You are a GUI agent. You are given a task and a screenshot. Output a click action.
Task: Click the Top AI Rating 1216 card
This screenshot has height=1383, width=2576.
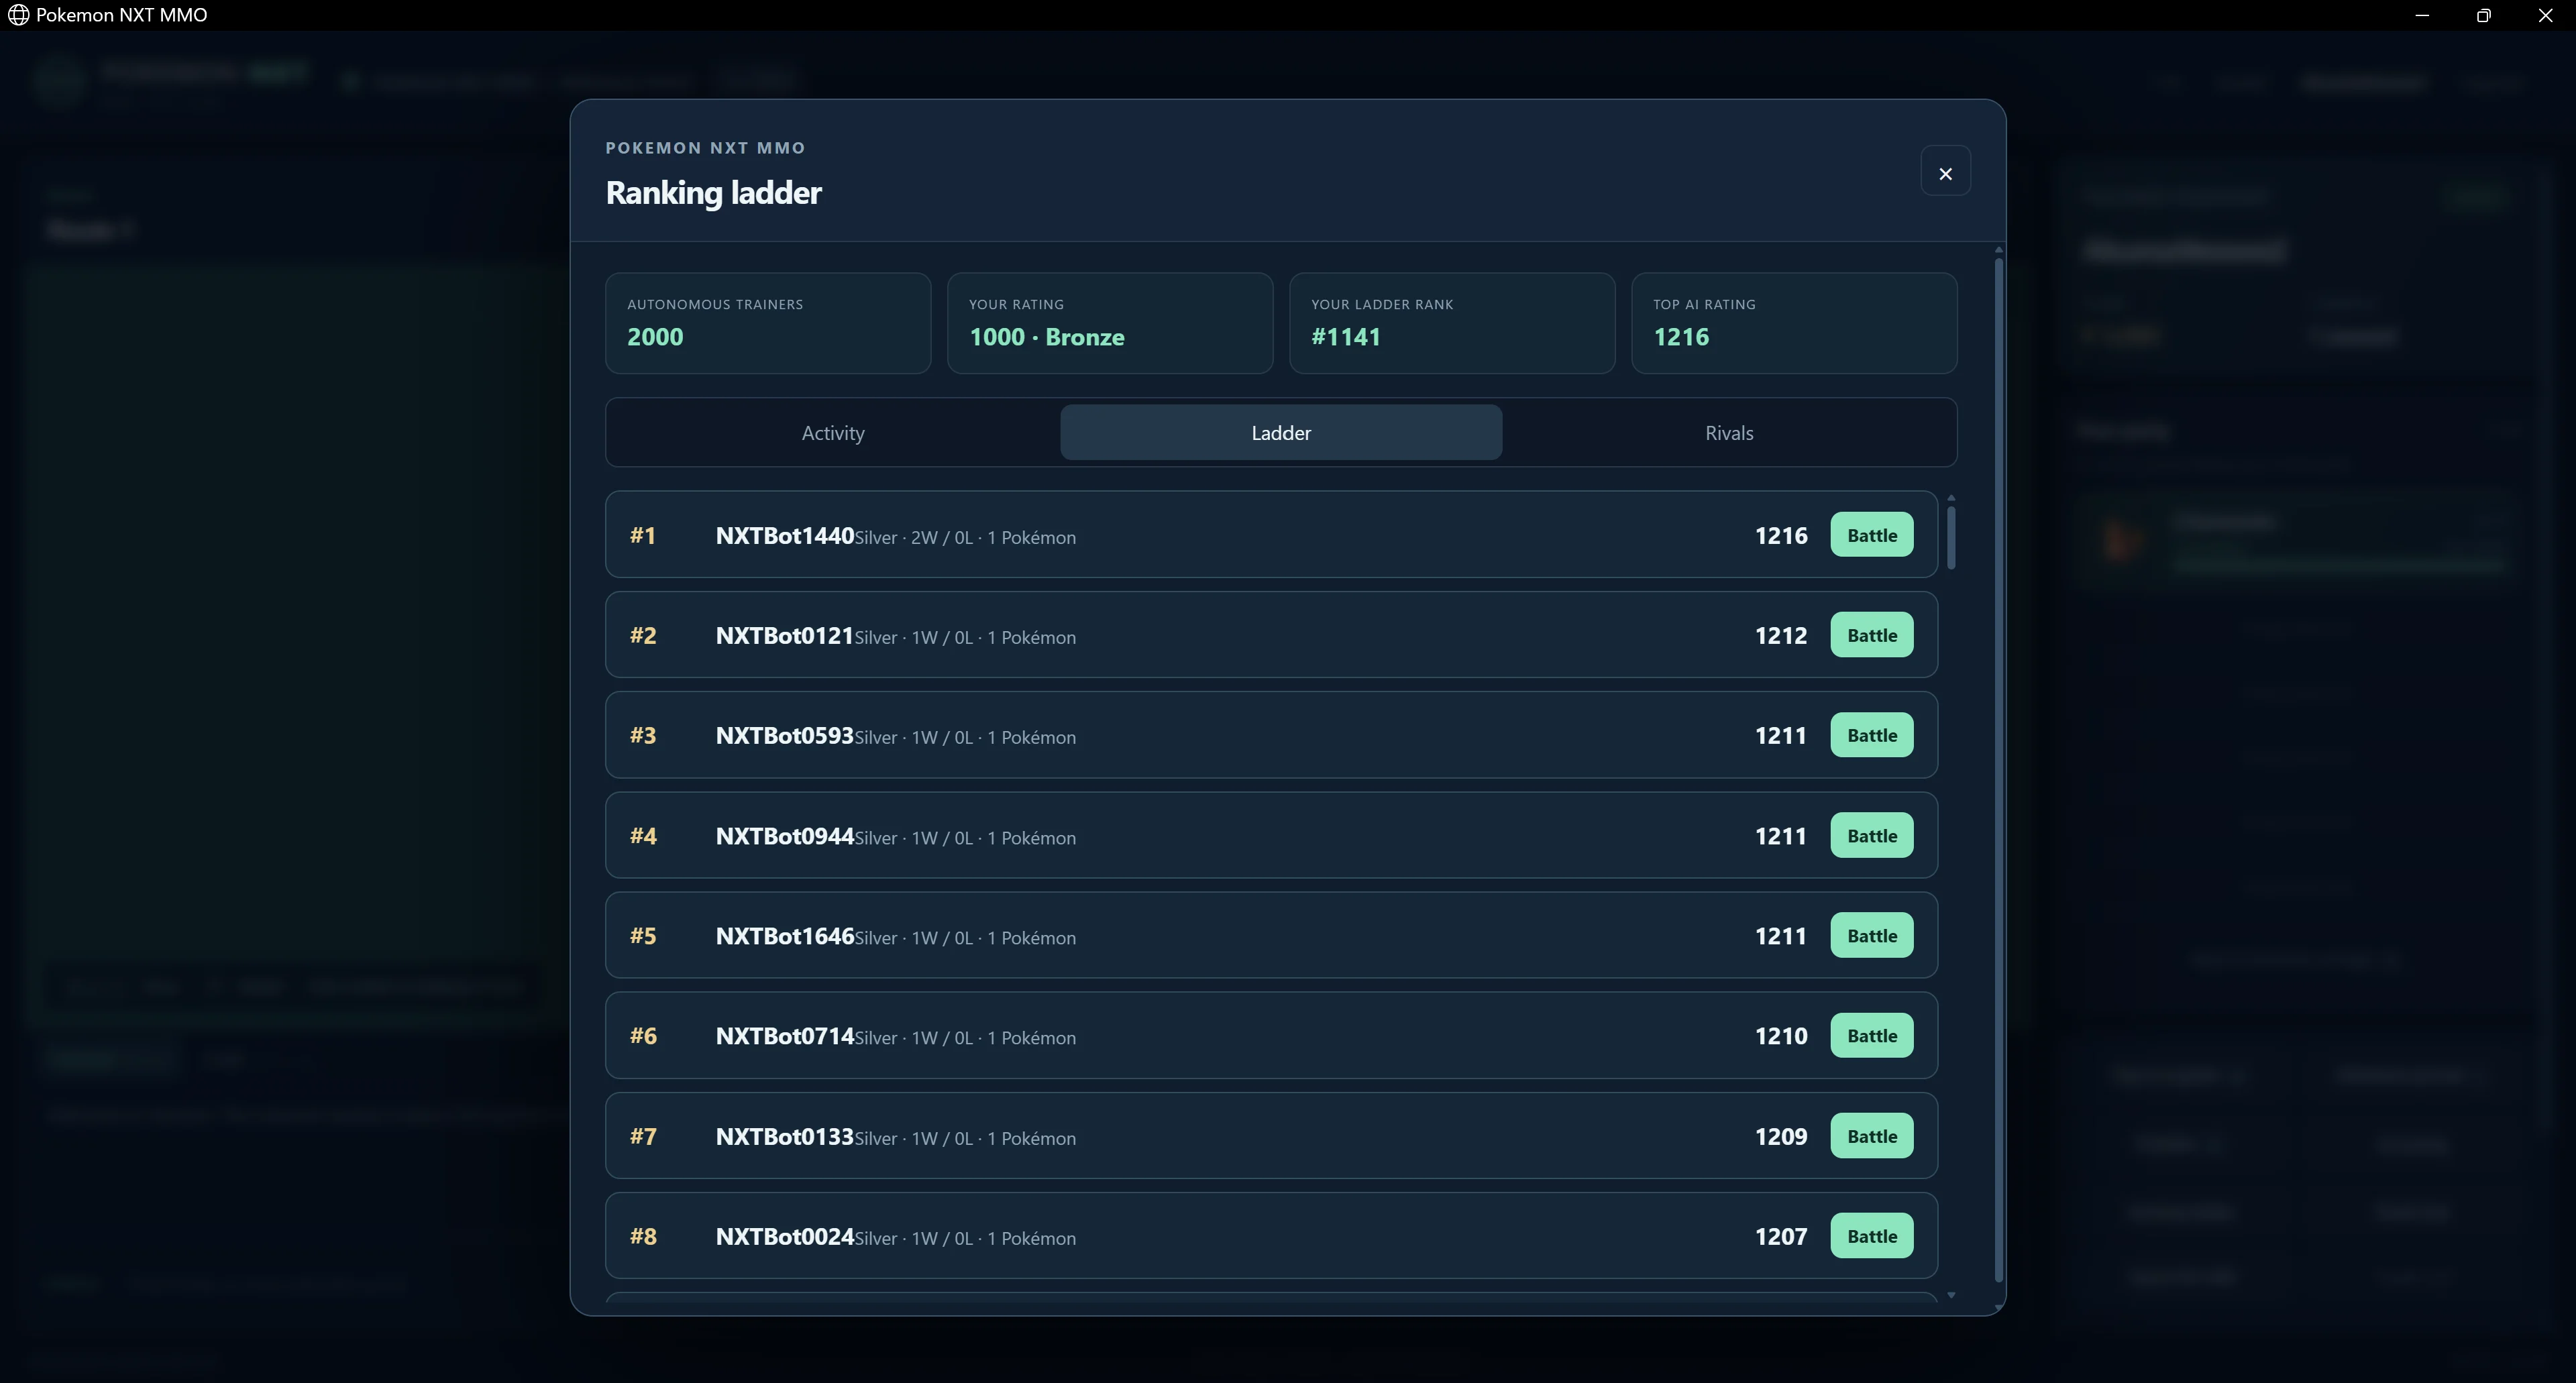1794,323
